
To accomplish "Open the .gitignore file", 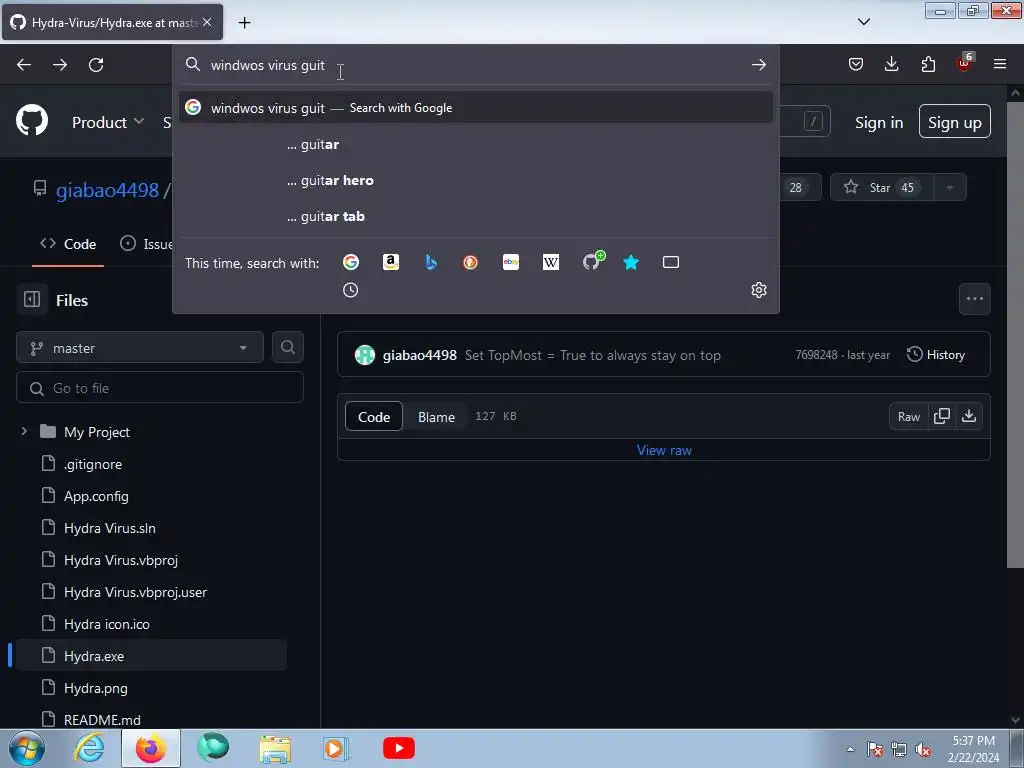I will point(93,464).
